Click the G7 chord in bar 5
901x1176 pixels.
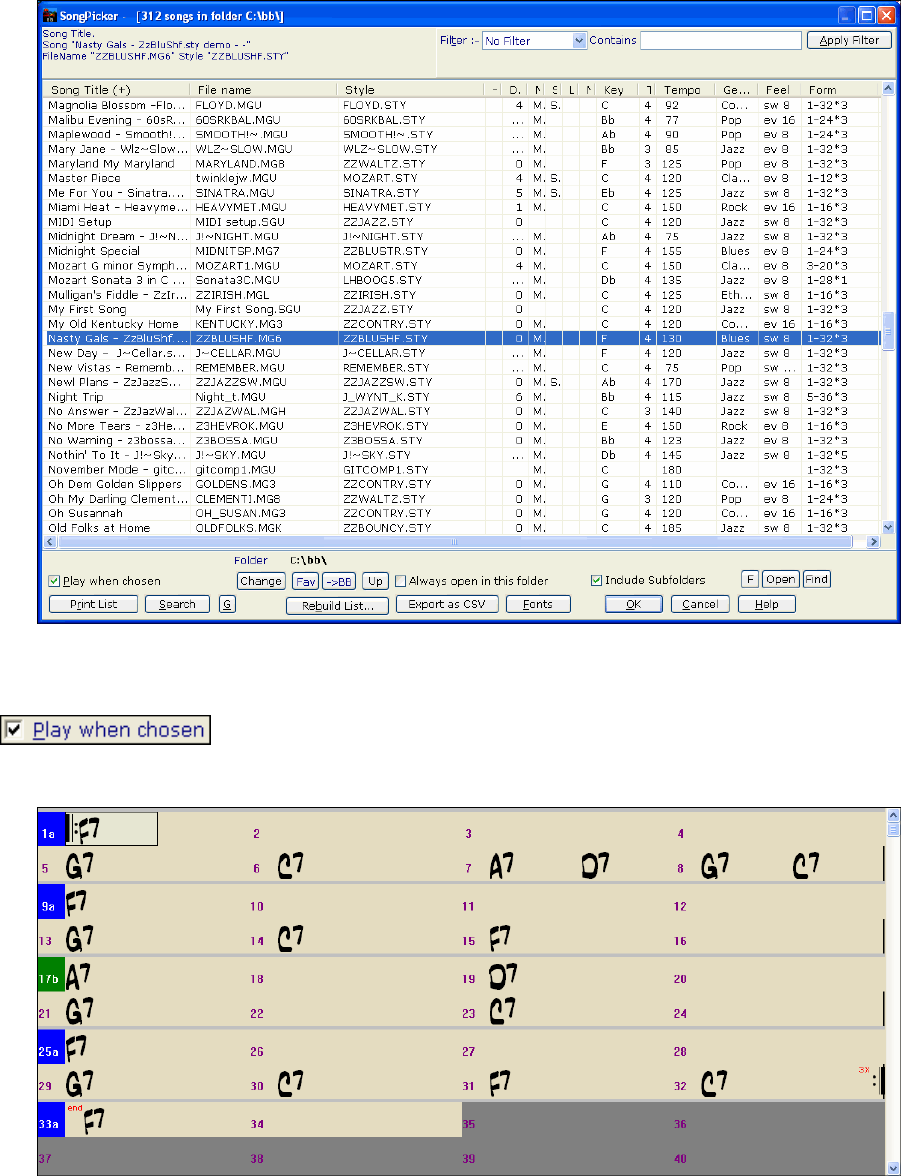80,866
